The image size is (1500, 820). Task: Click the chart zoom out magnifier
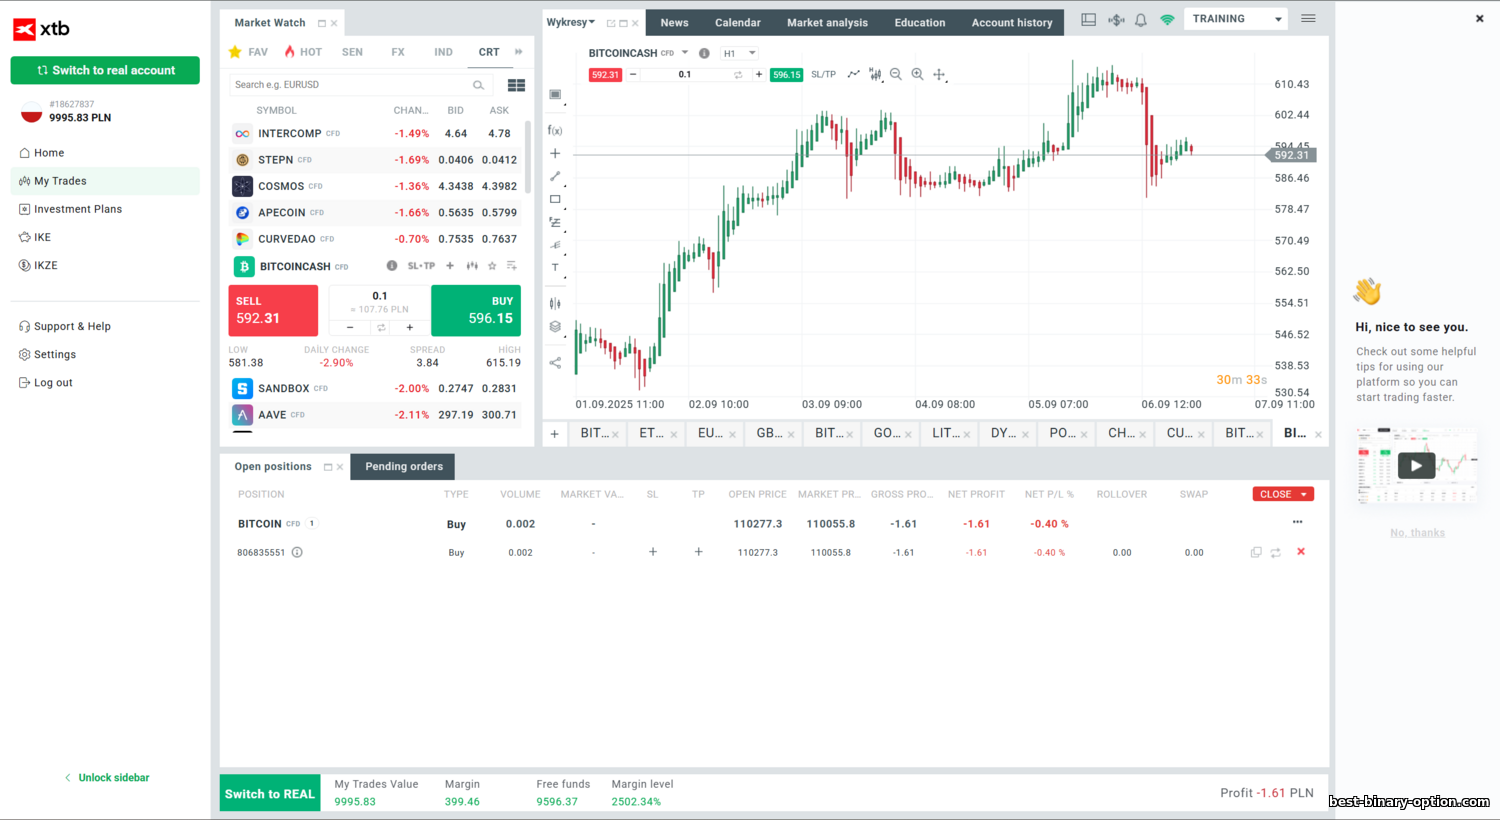(x=896, y=74)
